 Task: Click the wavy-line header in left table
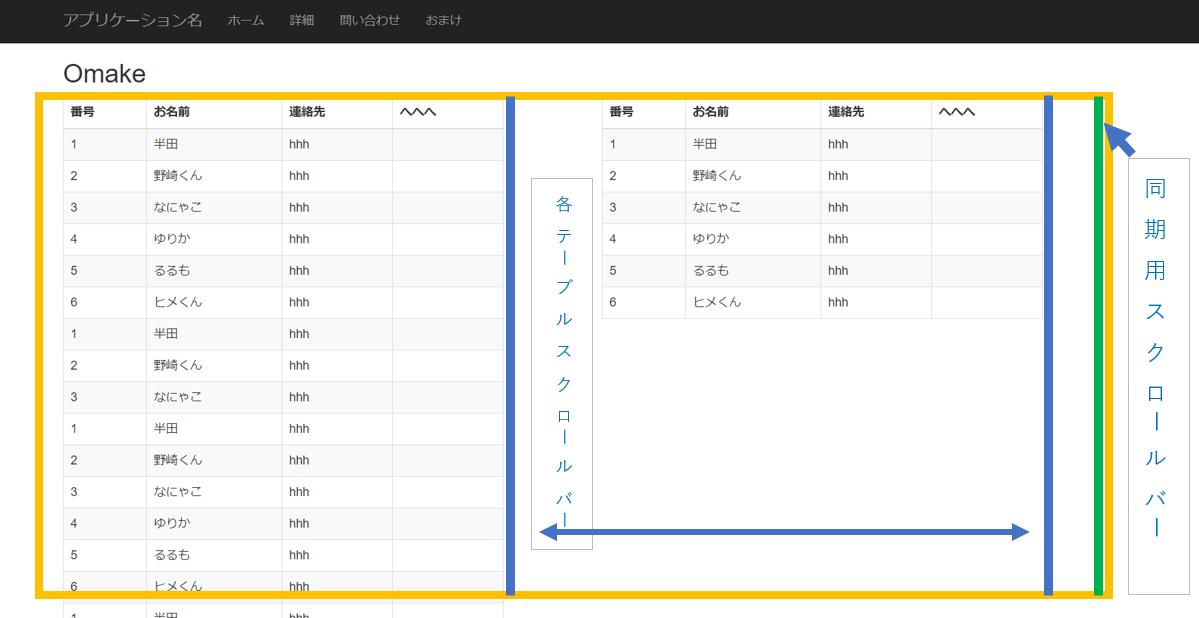click(x=418, y=112)
